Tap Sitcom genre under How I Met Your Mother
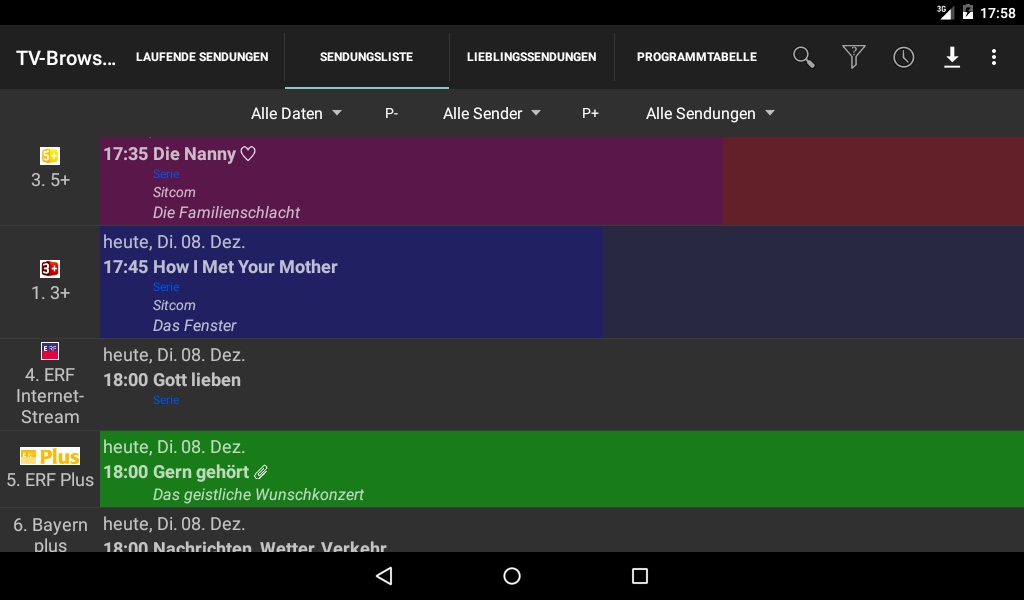The width and height of the screenshot is (1024, 600). coord(174,306)
